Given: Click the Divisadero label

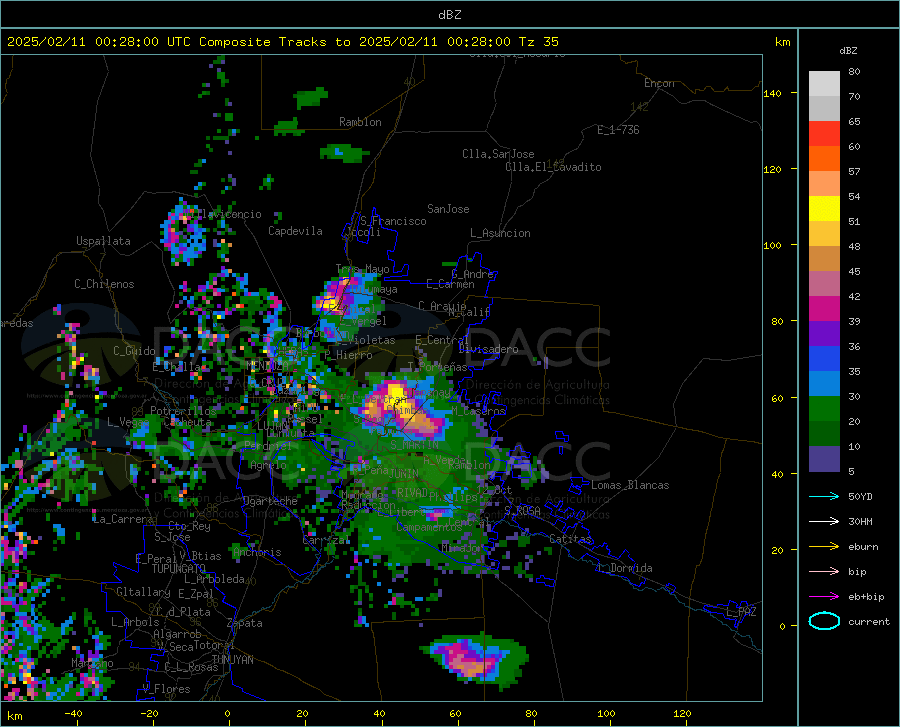Looking at the screenshot, I should pyautogui.click(x=488, y=349).
